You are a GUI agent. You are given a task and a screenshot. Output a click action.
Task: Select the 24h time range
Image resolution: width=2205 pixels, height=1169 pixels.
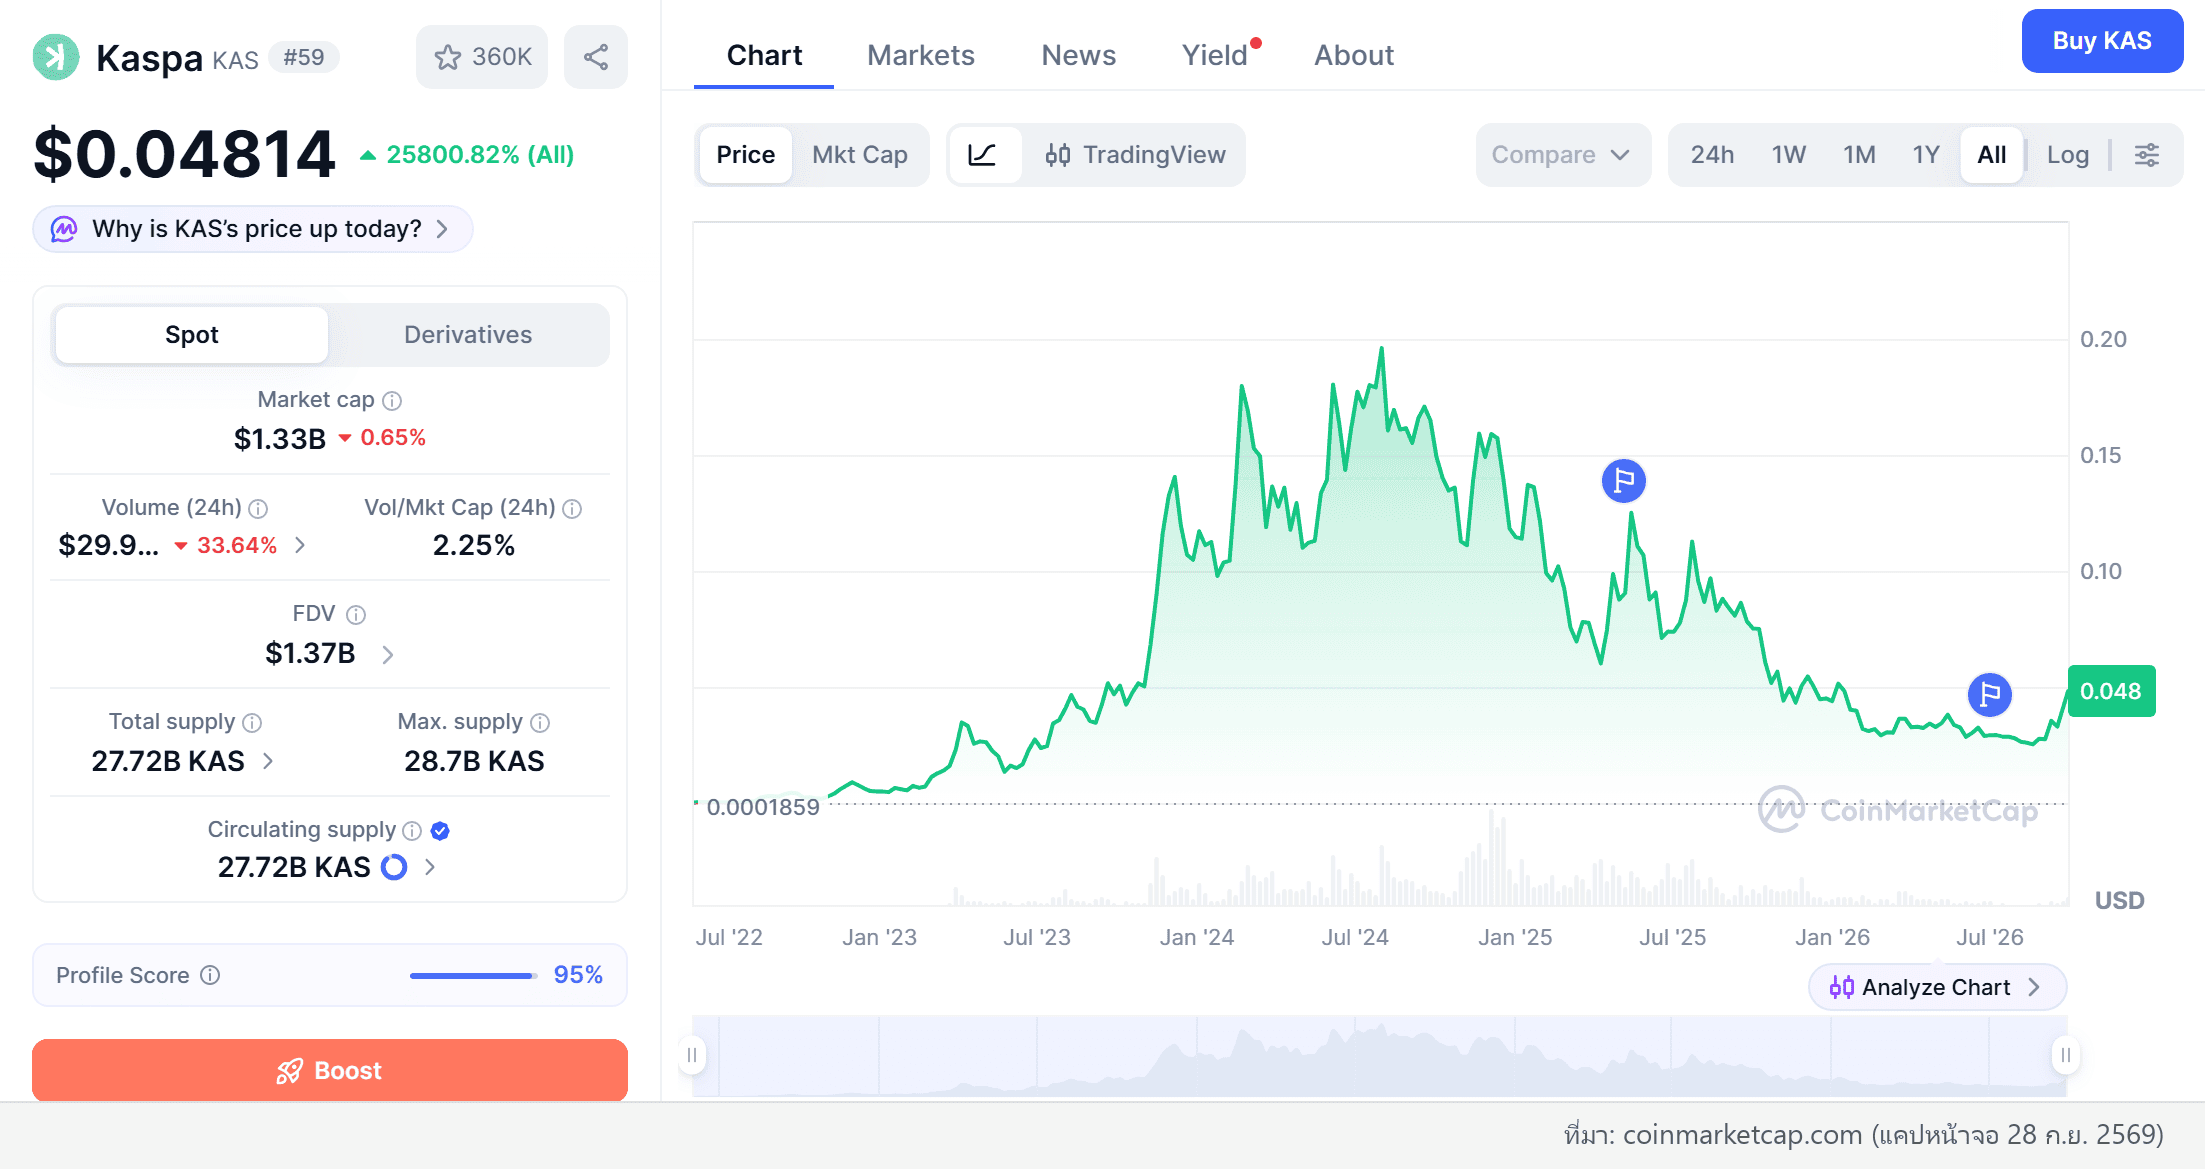1712,155
